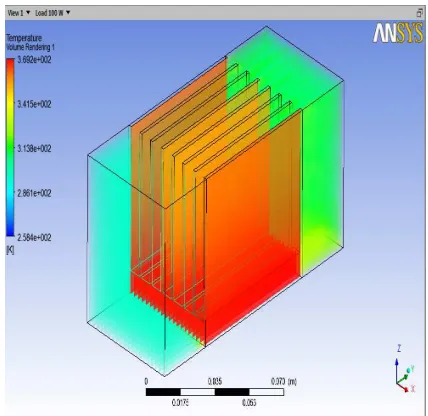The width and height of the screenshot is (428, 416).
Task: Pick the red top of the temperature color bar
Action: click(10, 63)
